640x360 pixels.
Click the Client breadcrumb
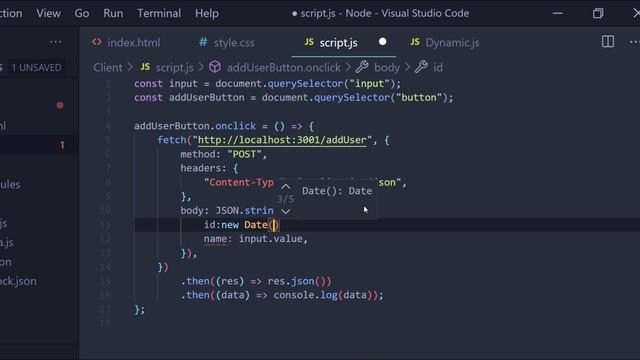pos(107,67)
